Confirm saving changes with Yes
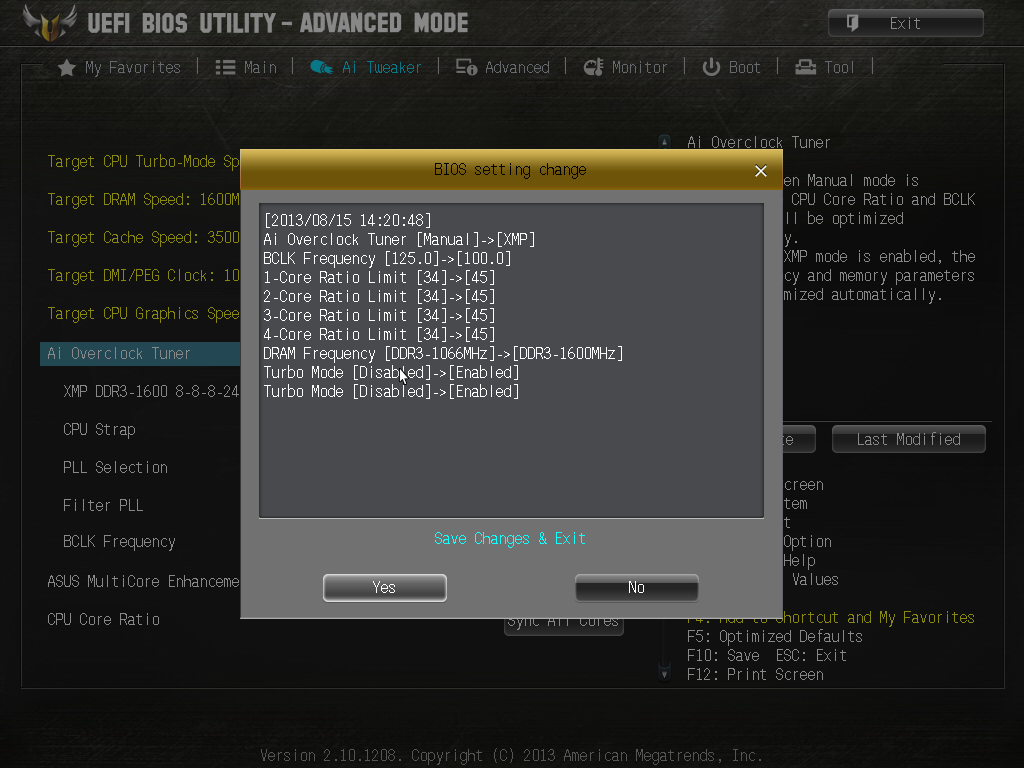 click(385, 588)
